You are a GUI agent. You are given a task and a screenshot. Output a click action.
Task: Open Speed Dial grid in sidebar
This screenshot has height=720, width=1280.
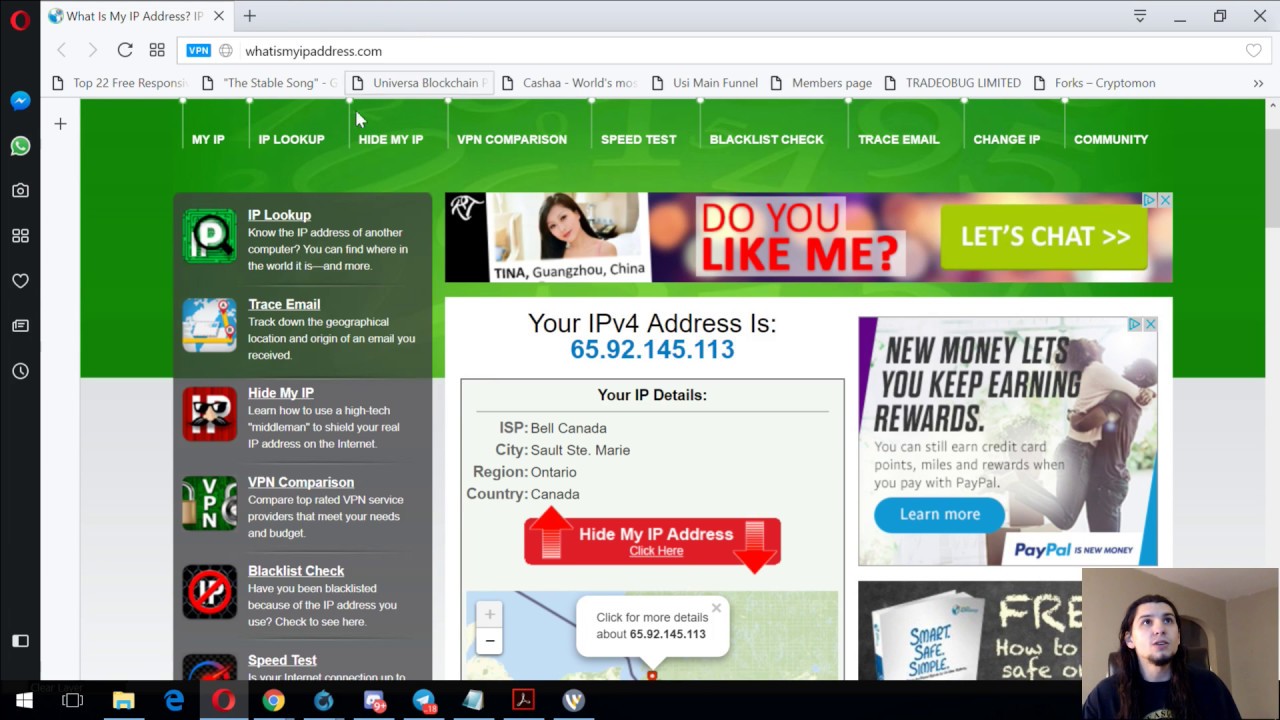20,236
